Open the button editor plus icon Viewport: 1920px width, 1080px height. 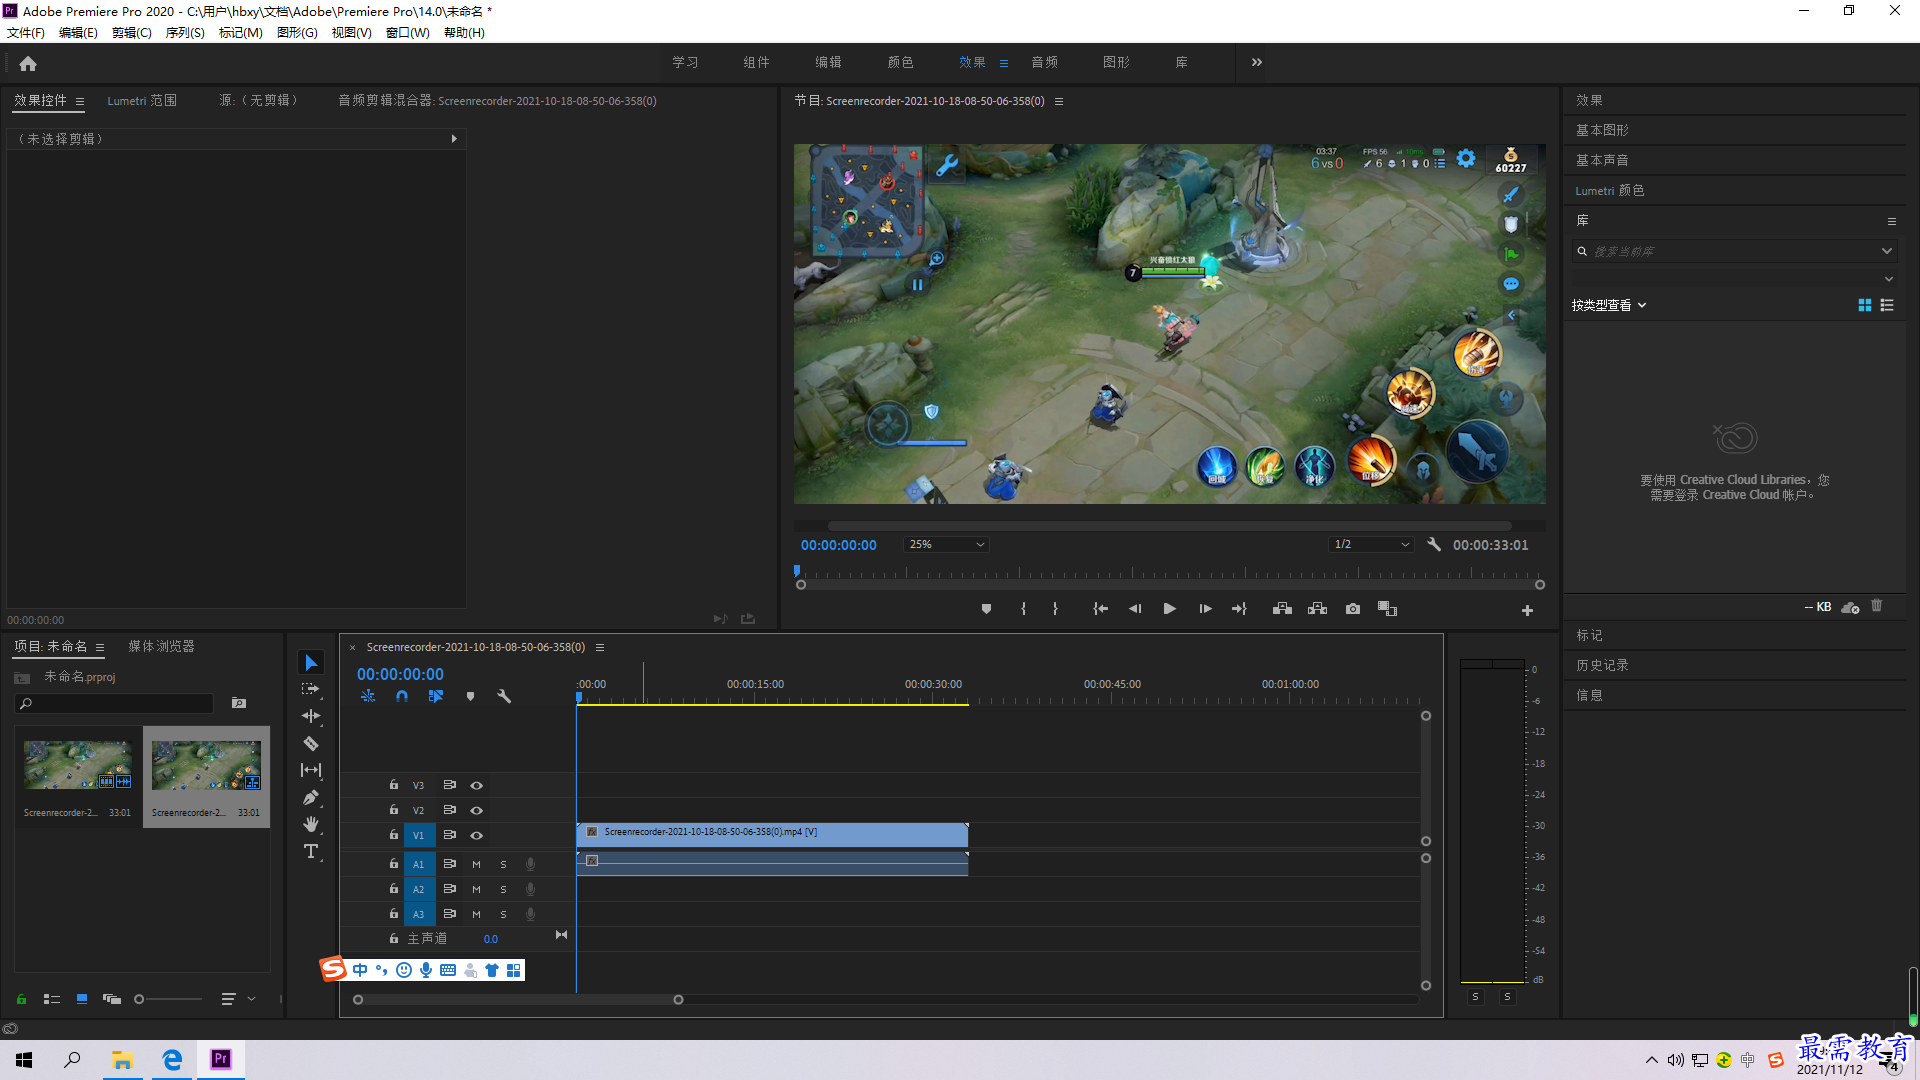[1527, 610]
